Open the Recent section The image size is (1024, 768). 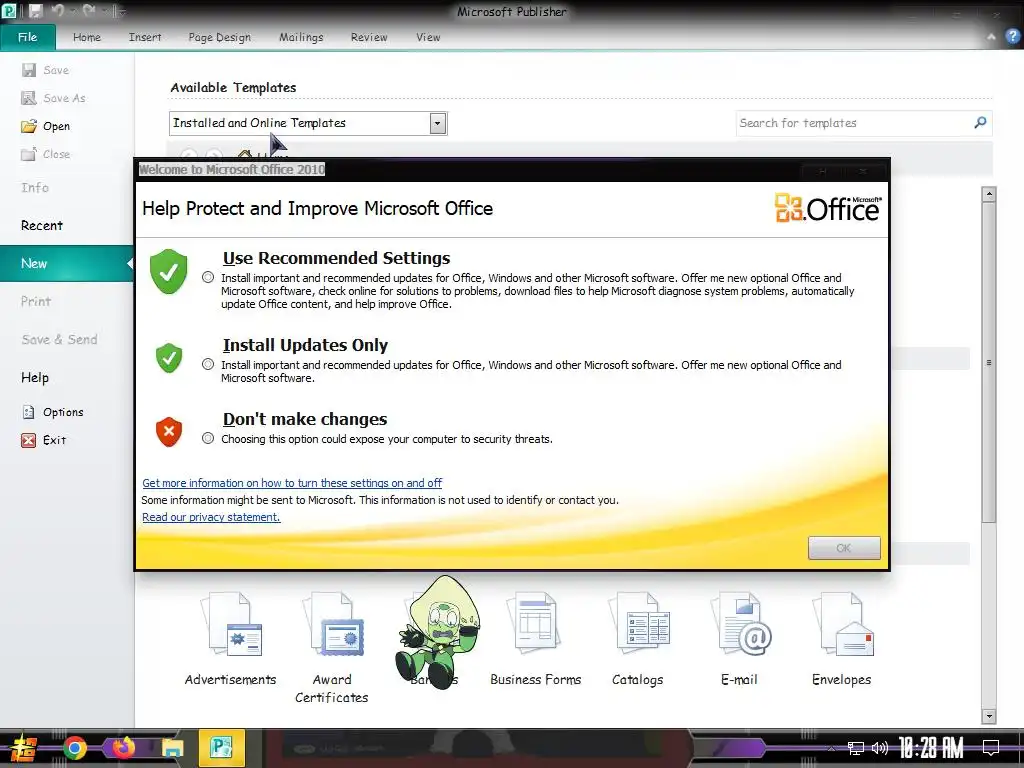[x=42, y=225]
